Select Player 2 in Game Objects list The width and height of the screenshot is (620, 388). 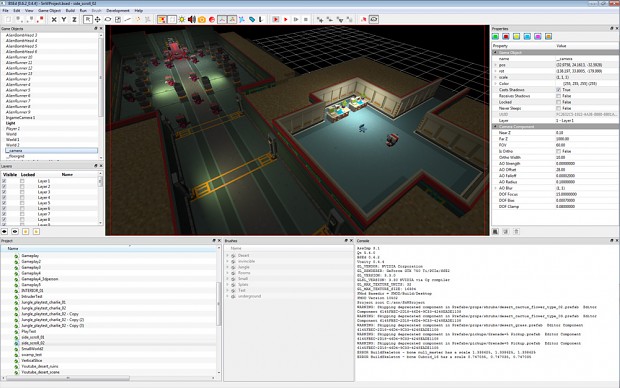[x=13, y=129]
